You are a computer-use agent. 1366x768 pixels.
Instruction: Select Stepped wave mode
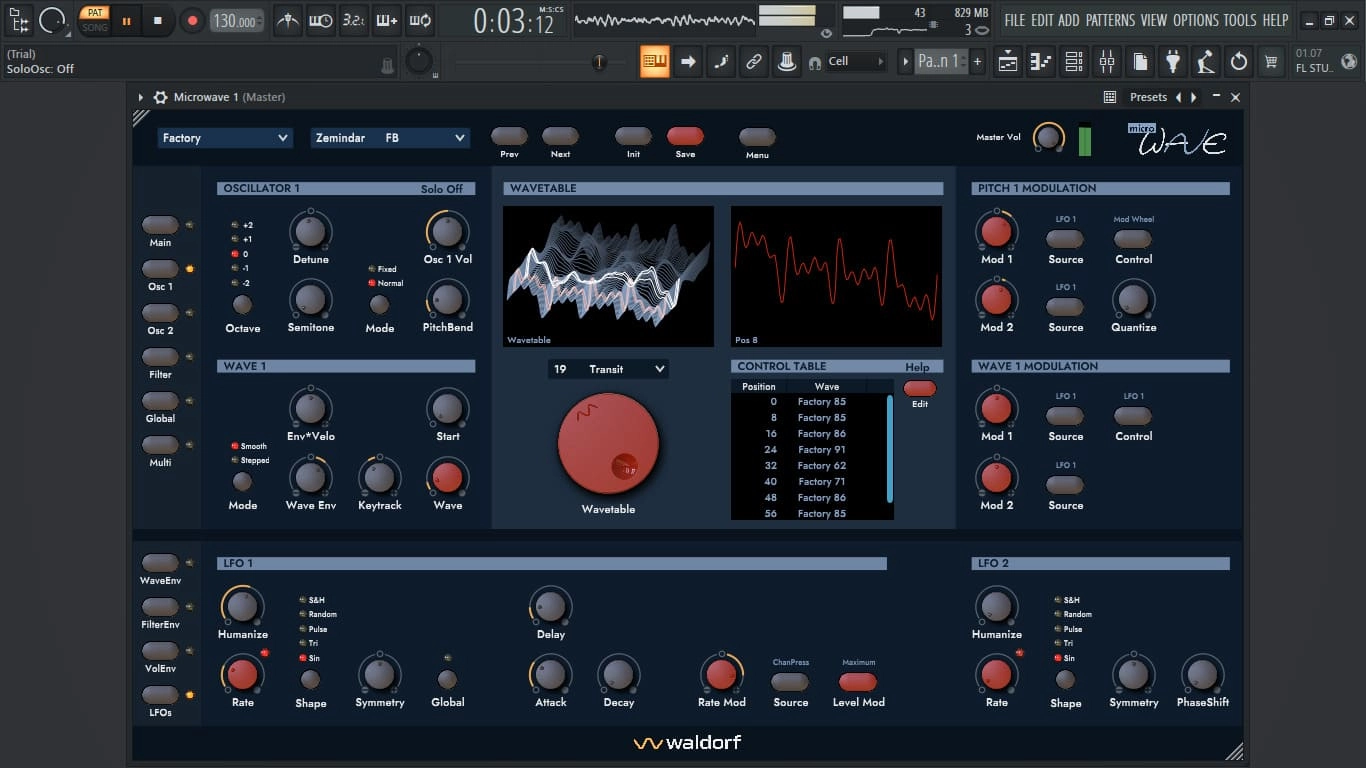pos(235,460)
